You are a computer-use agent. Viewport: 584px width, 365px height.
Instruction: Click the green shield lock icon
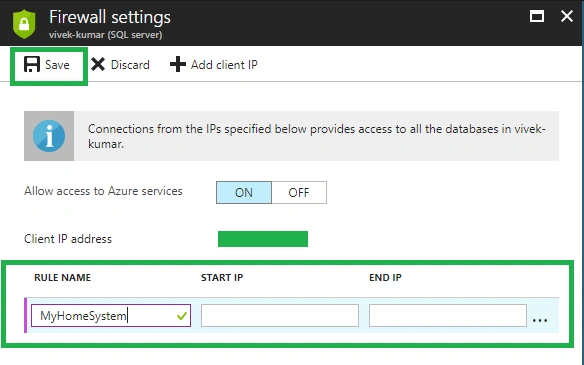[x=24, y=25]
